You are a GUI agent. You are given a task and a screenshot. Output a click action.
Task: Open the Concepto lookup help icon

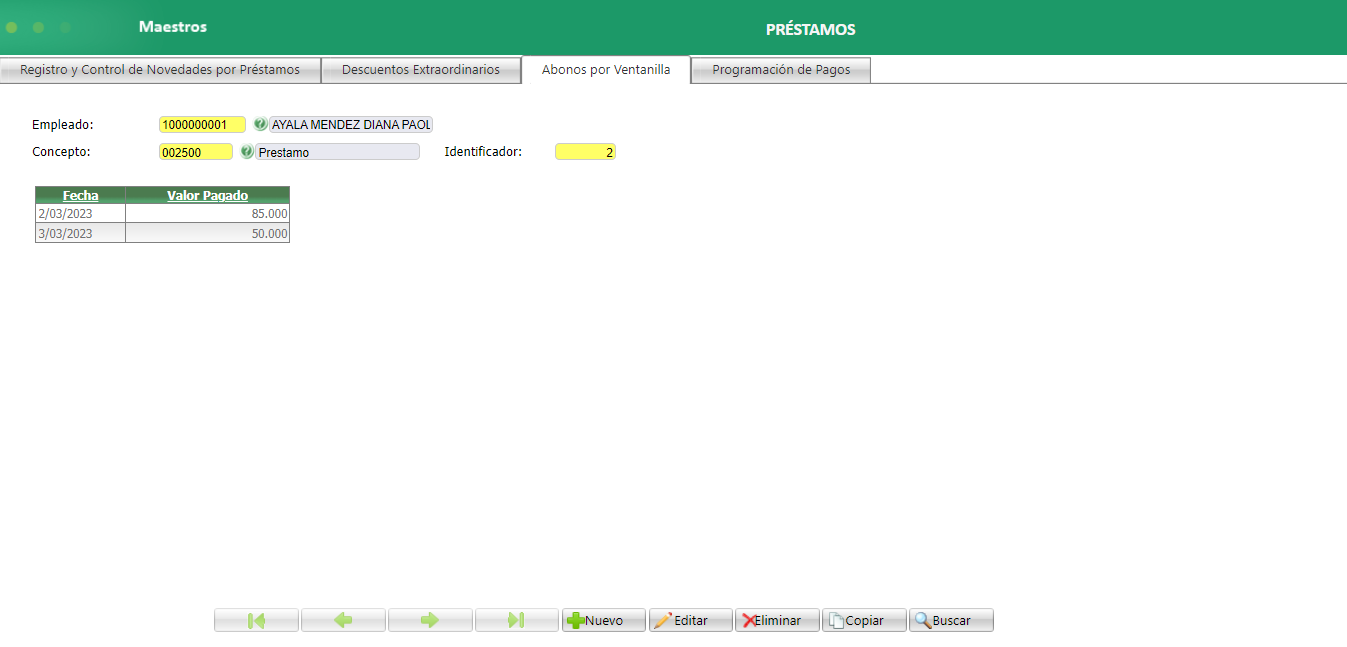tap(246, 151)
